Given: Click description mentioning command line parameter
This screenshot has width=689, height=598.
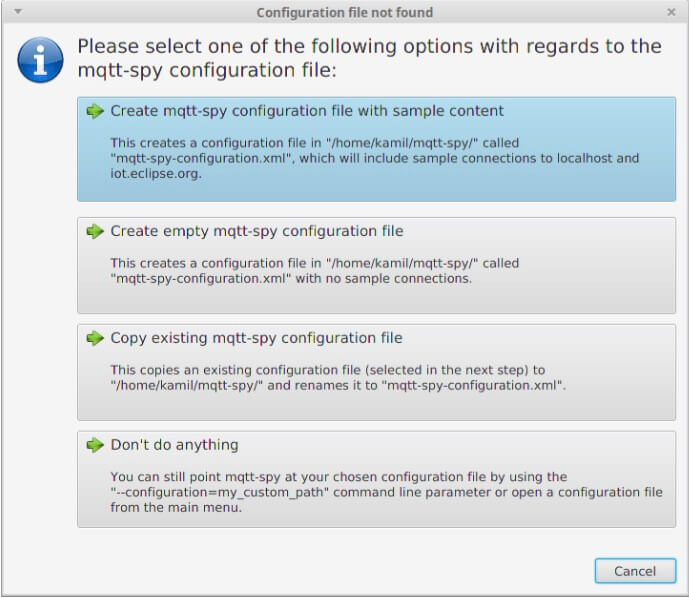Looking at the screenshot, I should (386, 492).
